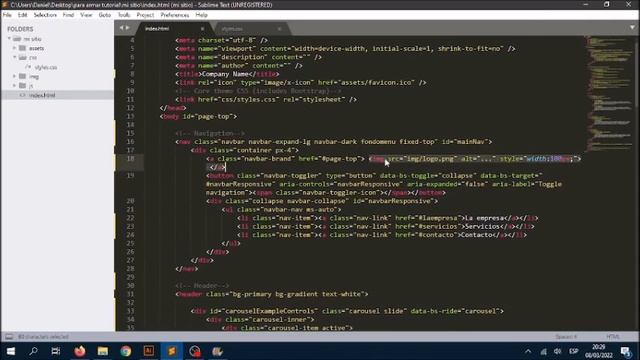
Task: Open Adobe Illustrator from the taskbar
Action: (149, 351)
